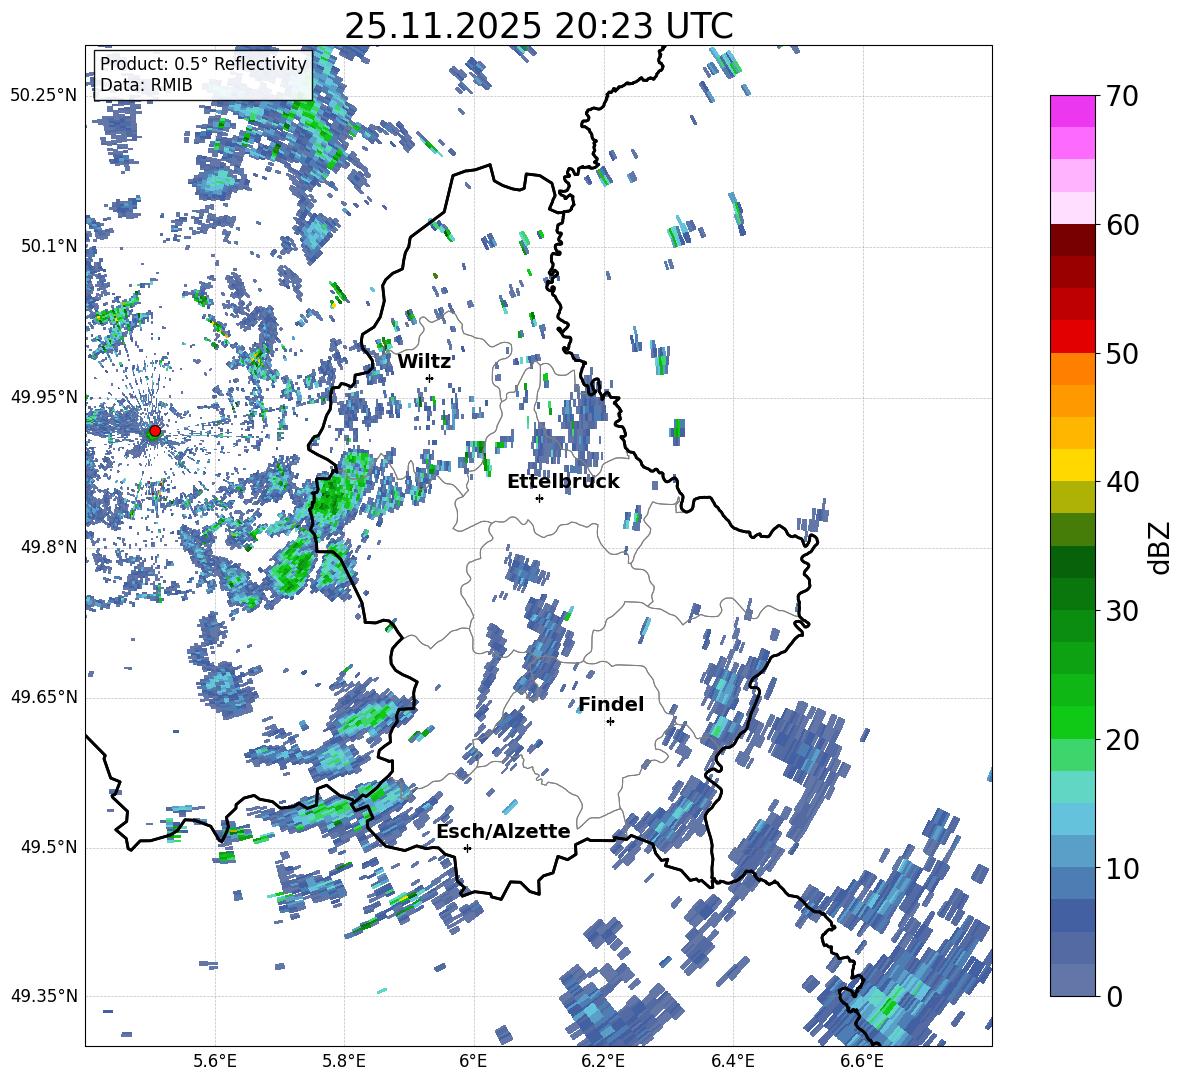Viewport: 1184px width, 1081px height.
Task: Click the orange colorbar swatch below 50
Action: 1072,368
